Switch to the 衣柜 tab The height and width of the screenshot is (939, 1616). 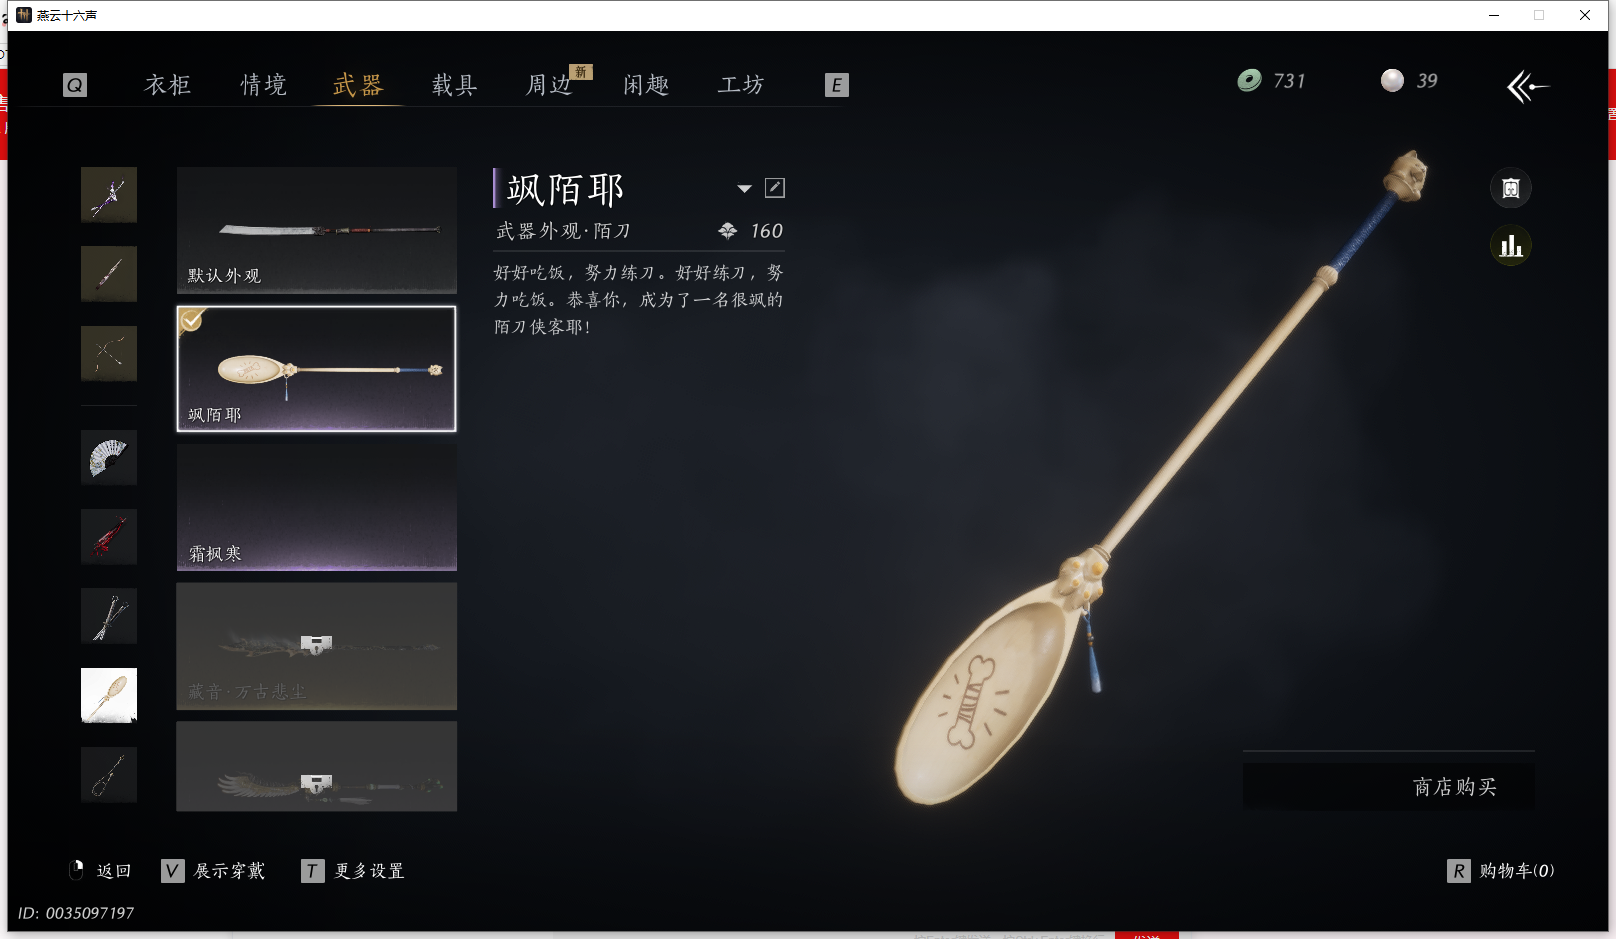point(168,85)
